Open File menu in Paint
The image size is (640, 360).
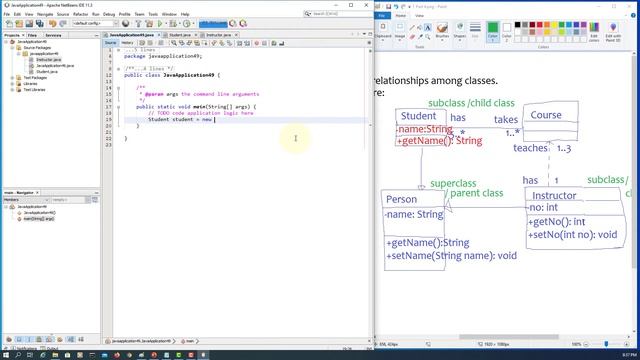[x=382, y=16]
